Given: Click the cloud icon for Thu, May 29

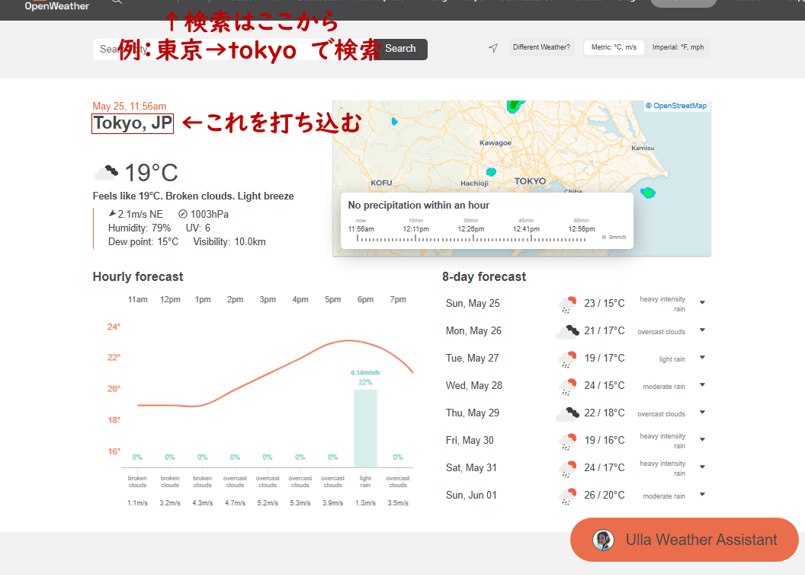Looking at the screenshot, I should coord(567,414).
